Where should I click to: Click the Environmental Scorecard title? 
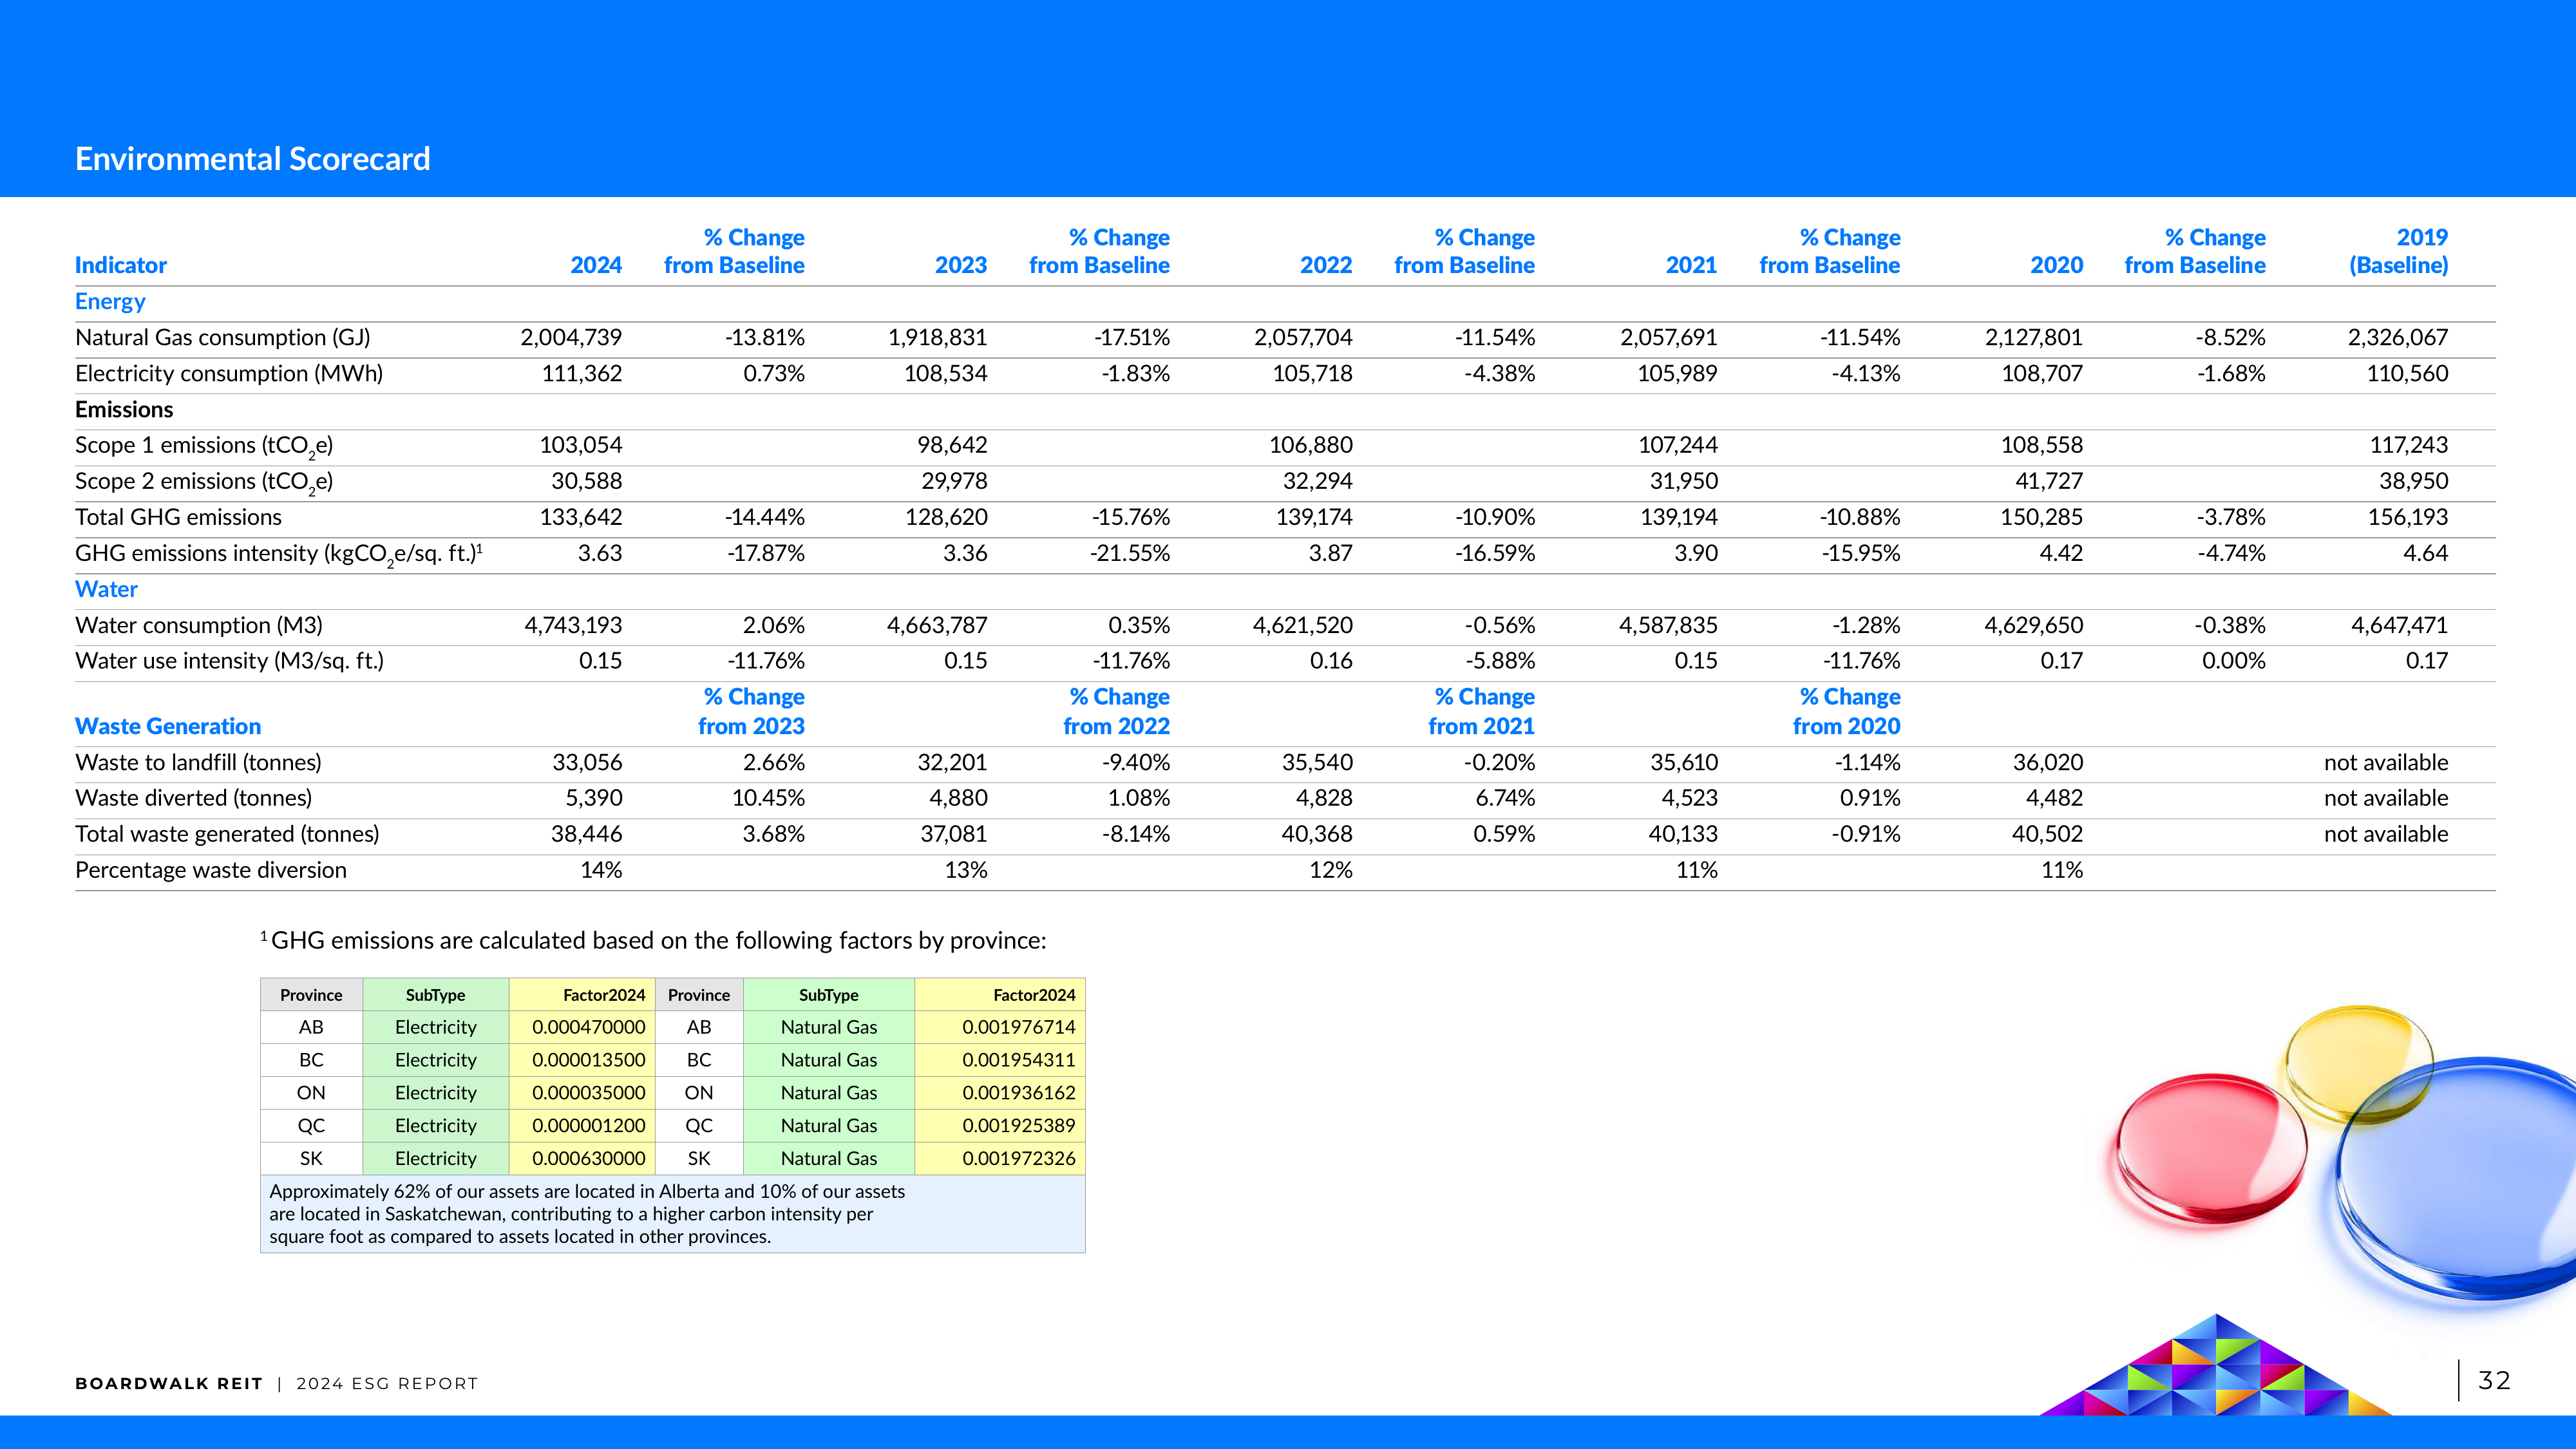tap(253, 158)
